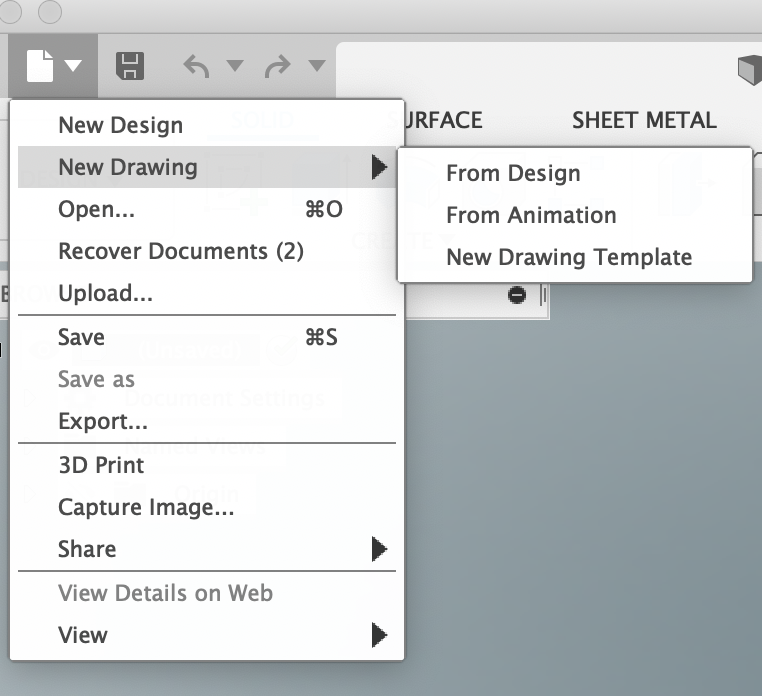762x696 pixels.
Task: Open the Undo history dropdown arrow
Action: point(235,65)
